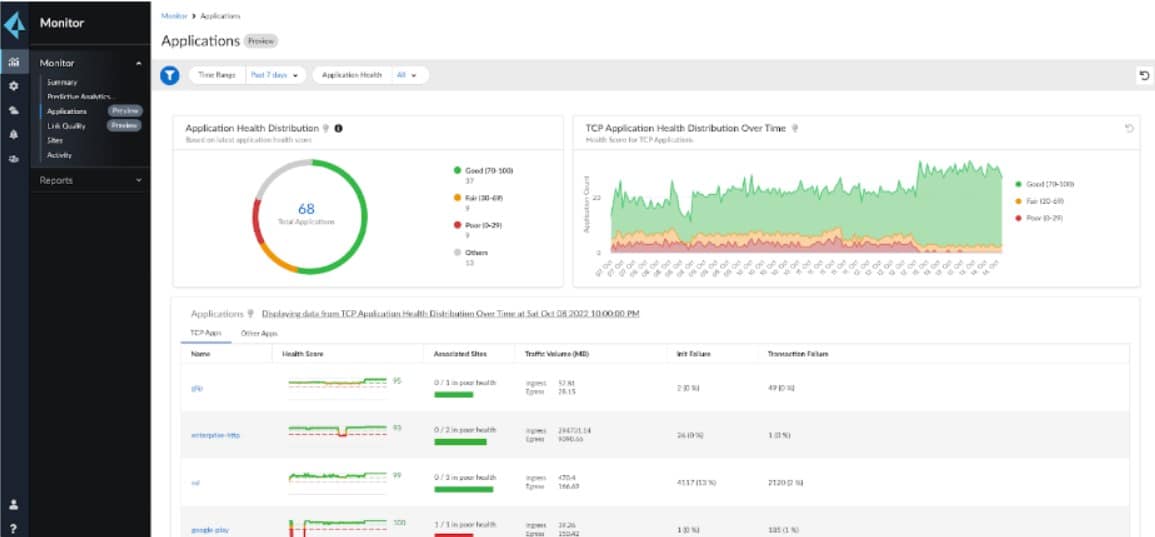
Task: Click the reset filters icon at right of filter bar
Action: 1144,75
